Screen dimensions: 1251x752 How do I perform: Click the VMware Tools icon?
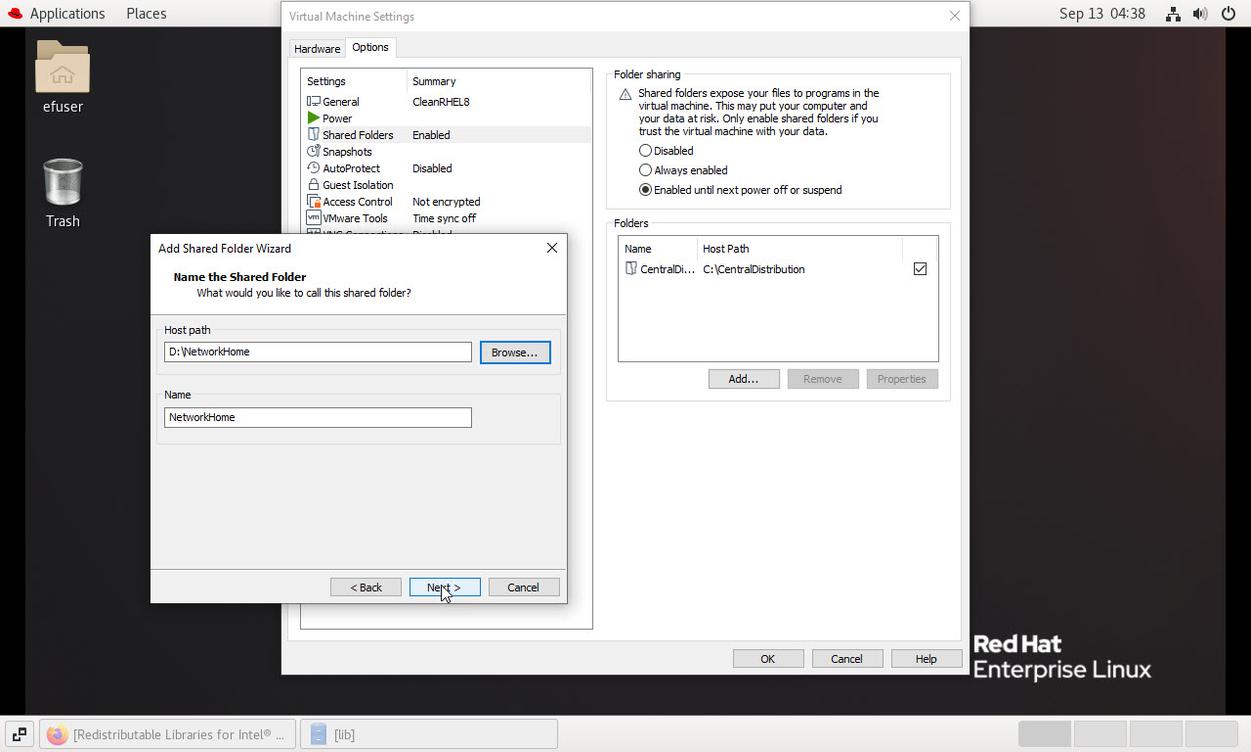coord(314,218)
